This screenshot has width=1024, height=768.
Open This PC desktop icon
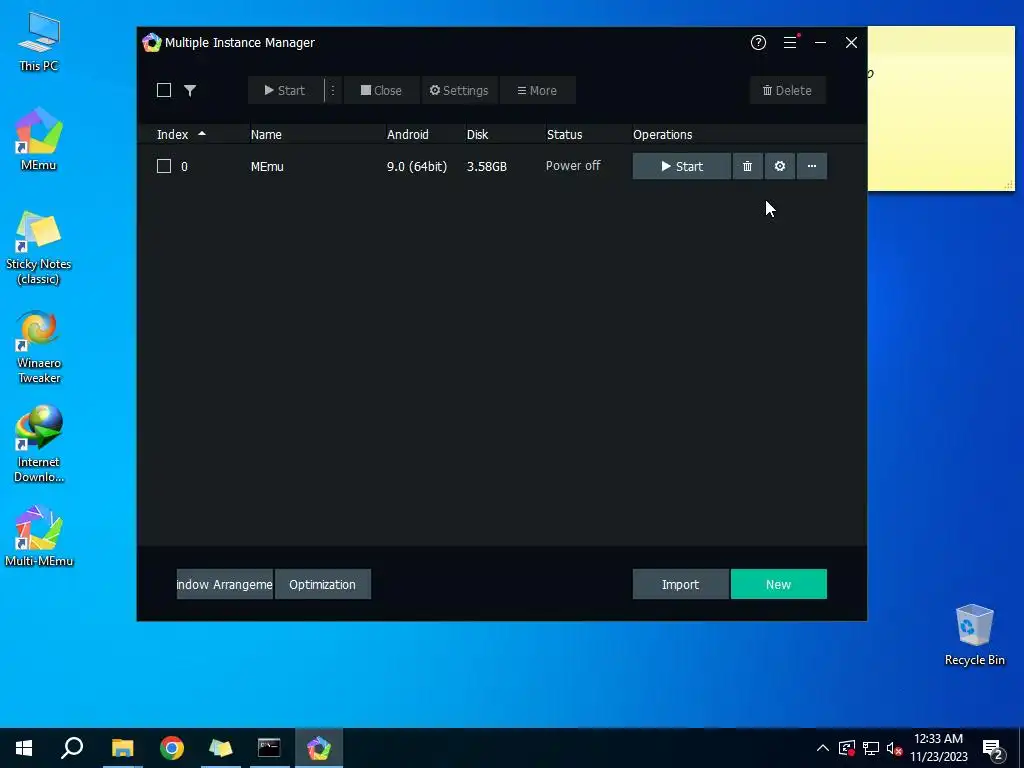[x=39, y=42]
